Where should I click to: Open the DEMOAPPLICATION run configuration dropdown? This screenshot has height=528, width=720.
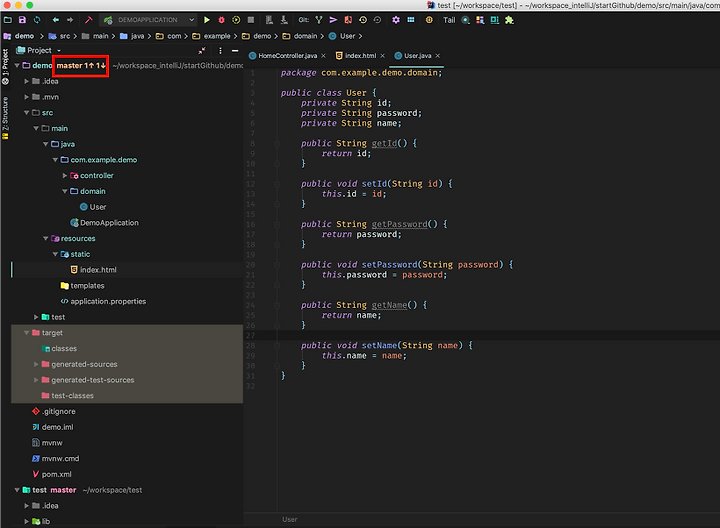[150, 20]
